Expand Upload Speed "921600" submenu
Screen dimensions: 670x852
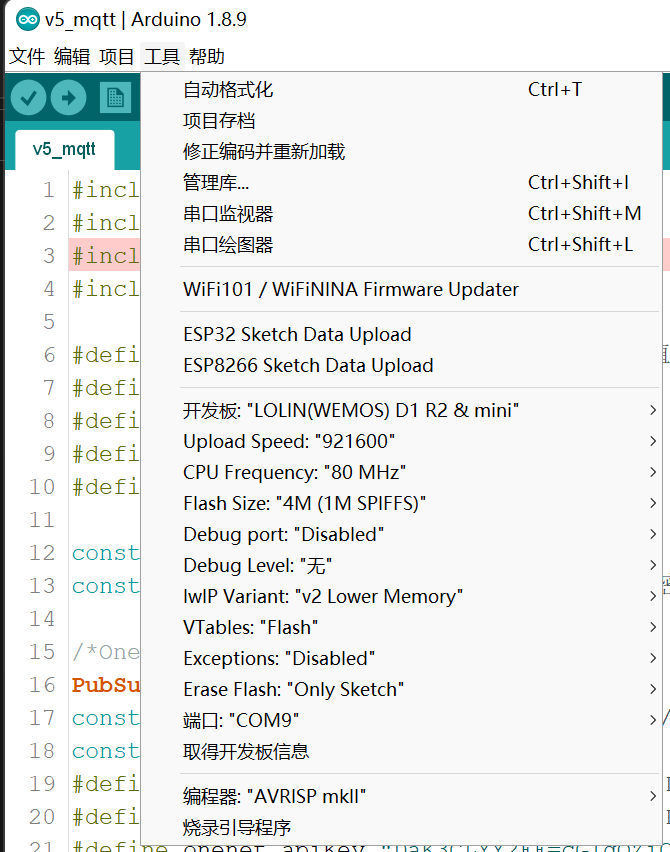coord(401,441)
